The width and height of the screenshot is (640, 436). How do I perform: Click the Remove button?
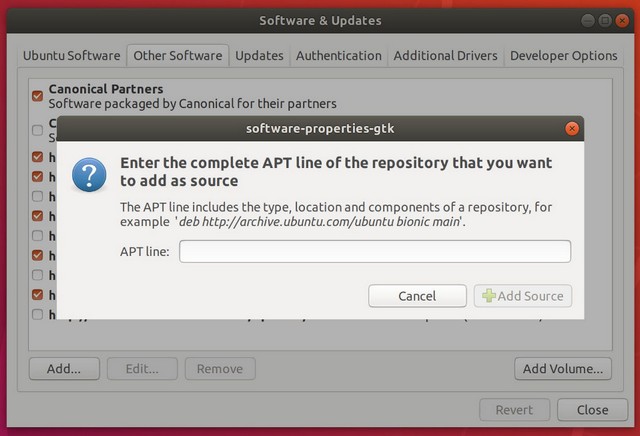(220, 369)
